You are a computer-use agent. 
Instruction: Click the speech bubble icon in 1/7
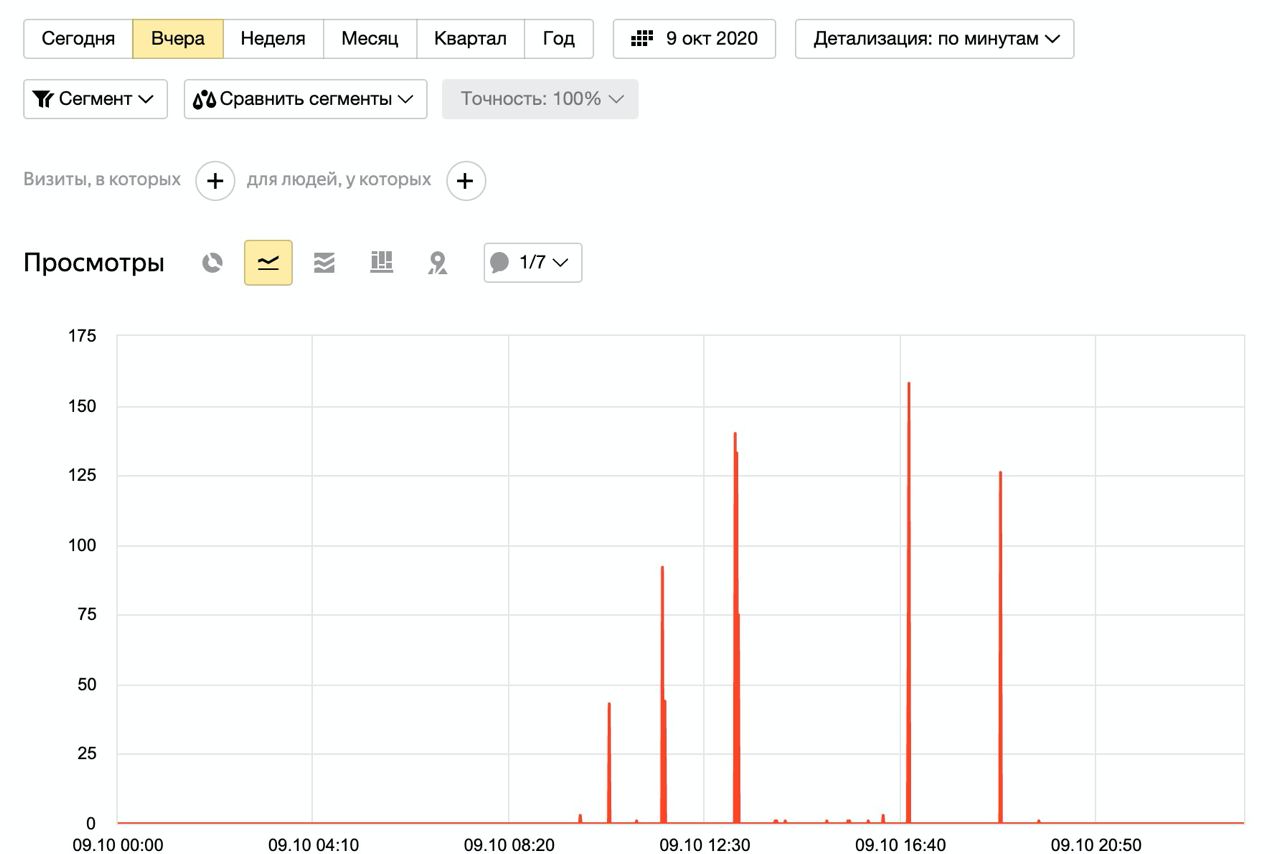coord(500,263)
